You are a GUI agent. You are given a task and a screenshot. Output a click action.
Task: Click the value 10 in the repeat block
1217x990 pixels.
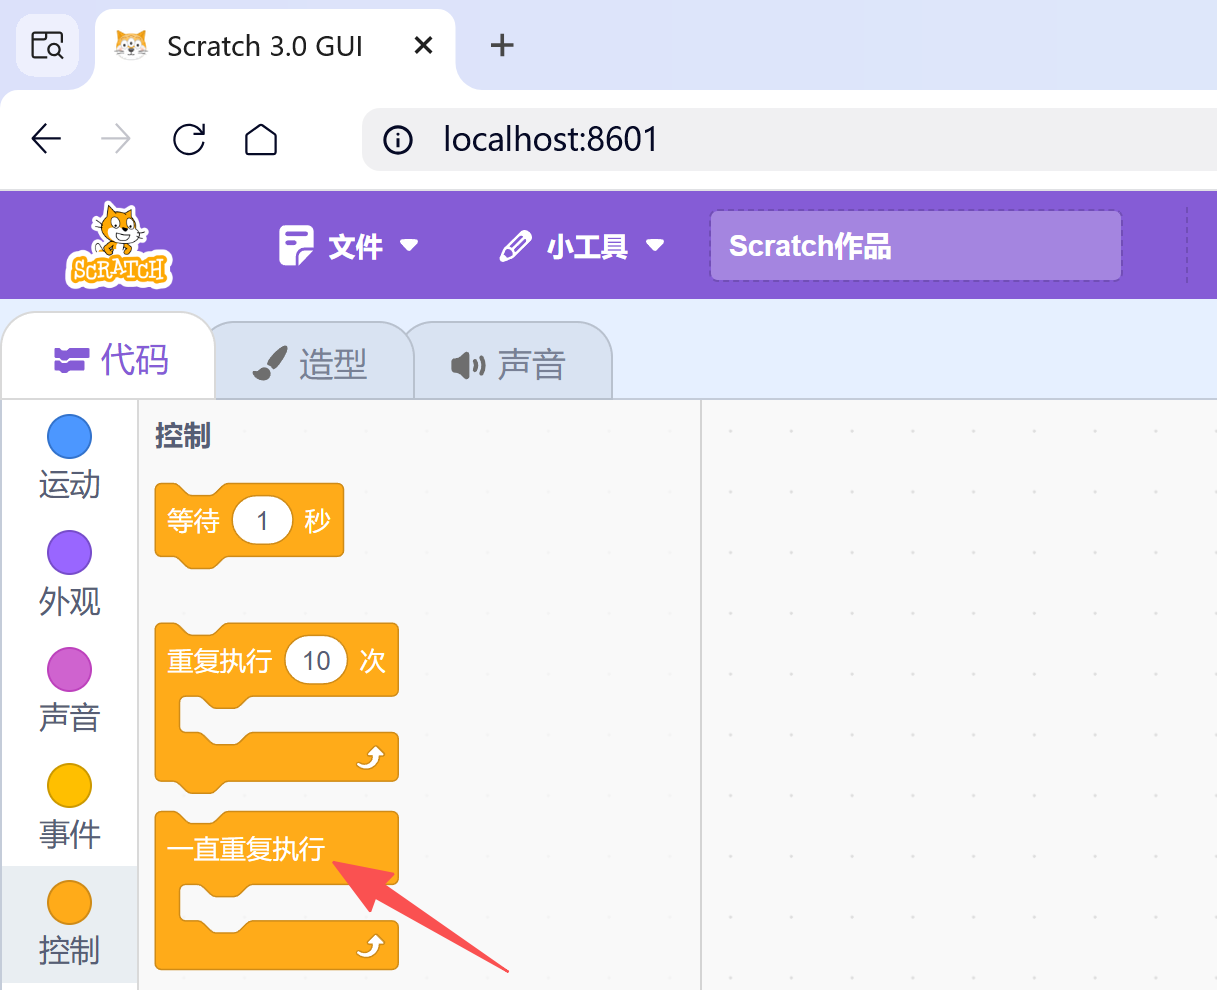(x=316, y=661)
